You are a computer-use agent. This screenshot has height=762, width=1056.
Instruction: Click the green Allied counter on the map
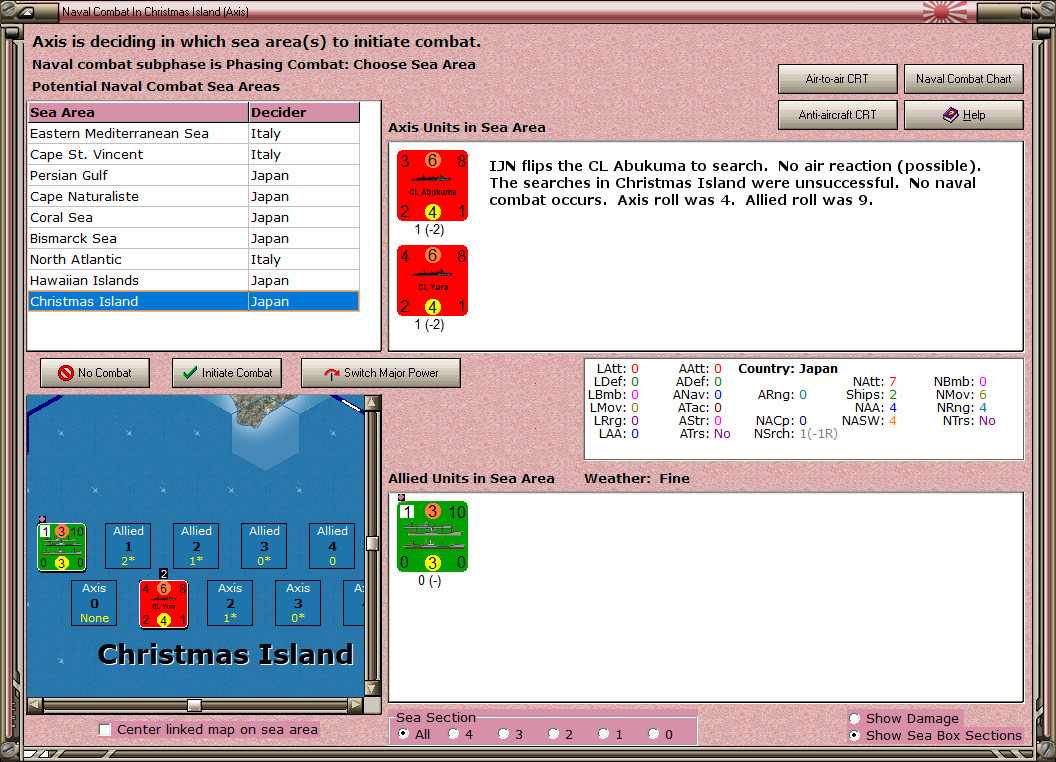point(62,546)
